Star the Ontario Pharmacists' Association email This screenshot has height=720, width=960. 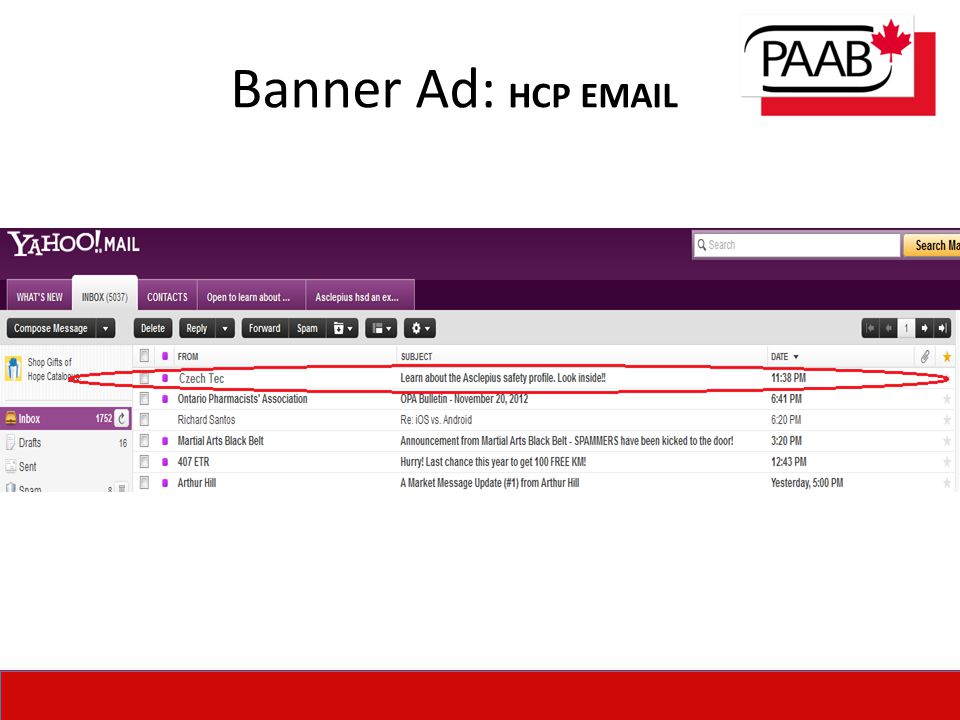pos(947,399)
